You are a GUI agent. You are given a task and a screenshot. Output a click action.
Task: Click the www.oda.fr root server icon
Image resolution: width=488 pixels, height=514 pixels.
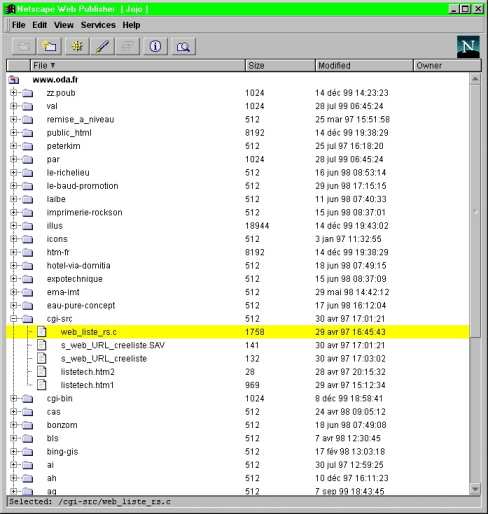[x=14, y=80]
